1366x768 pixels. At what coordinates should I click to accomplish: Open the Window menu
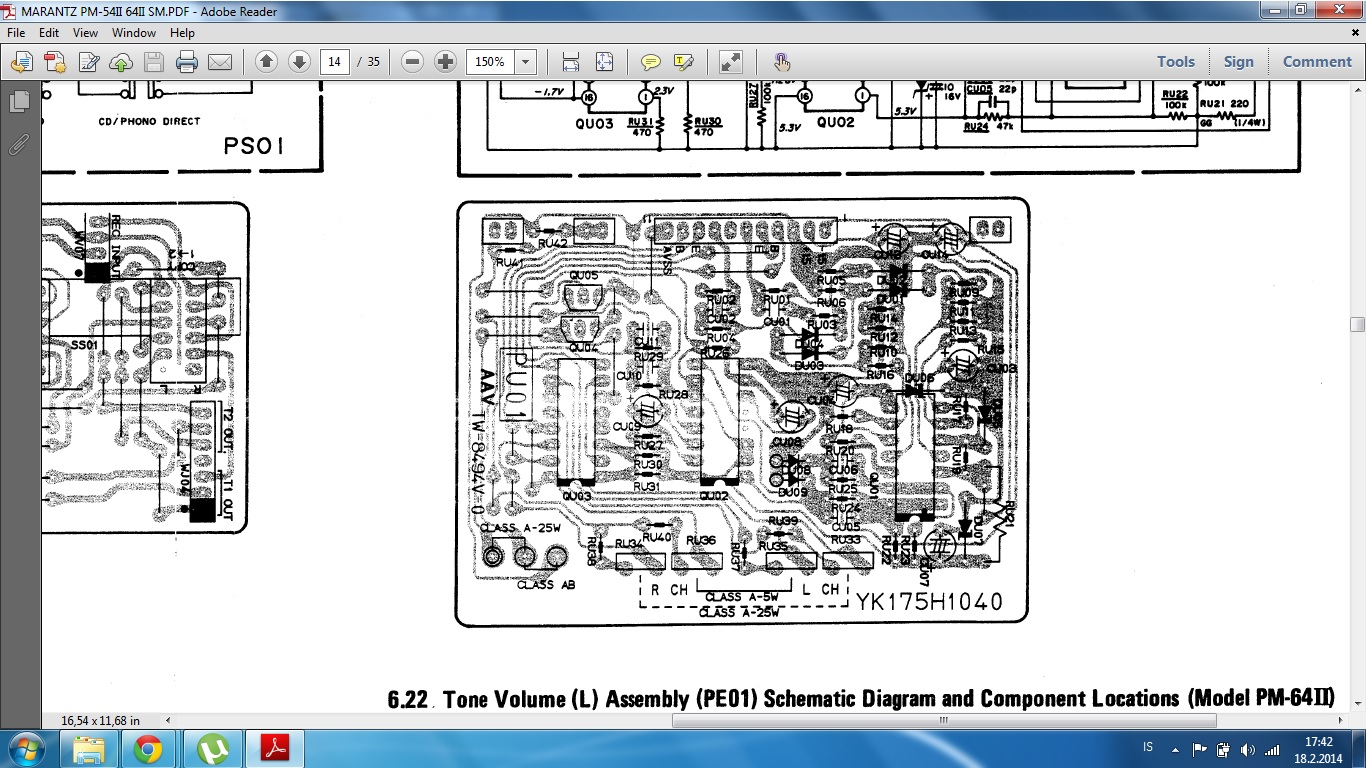134,32
